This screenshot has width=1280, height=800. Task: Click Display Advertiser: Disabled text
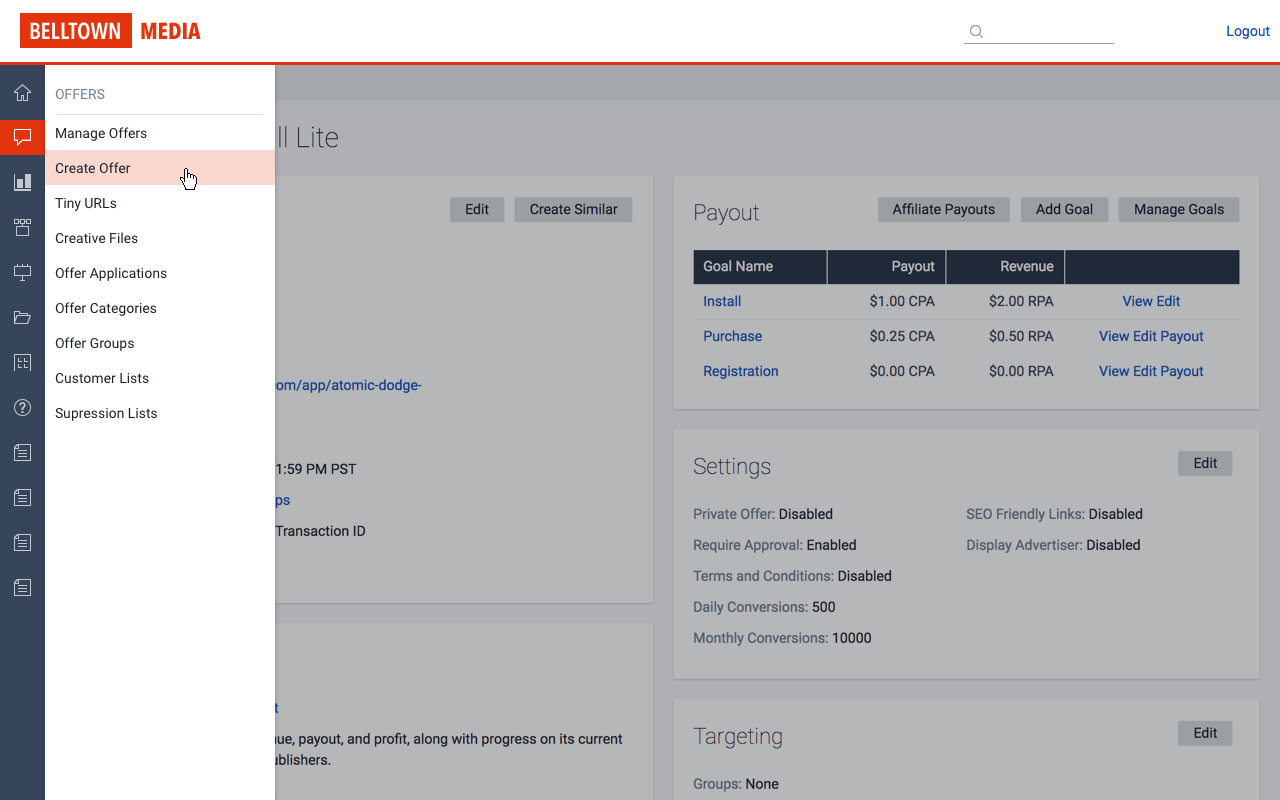pyautogui.click(x=1053, y=545)
